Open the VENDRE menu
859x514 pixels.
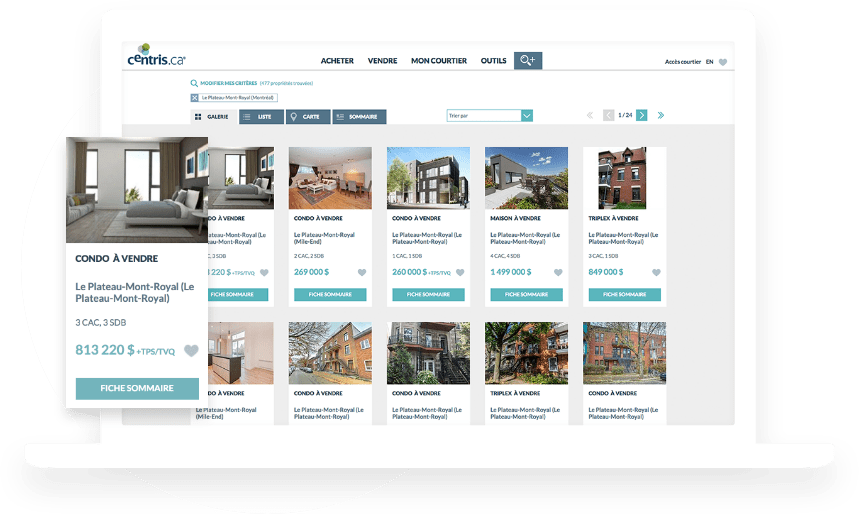(x=382, y=61)
